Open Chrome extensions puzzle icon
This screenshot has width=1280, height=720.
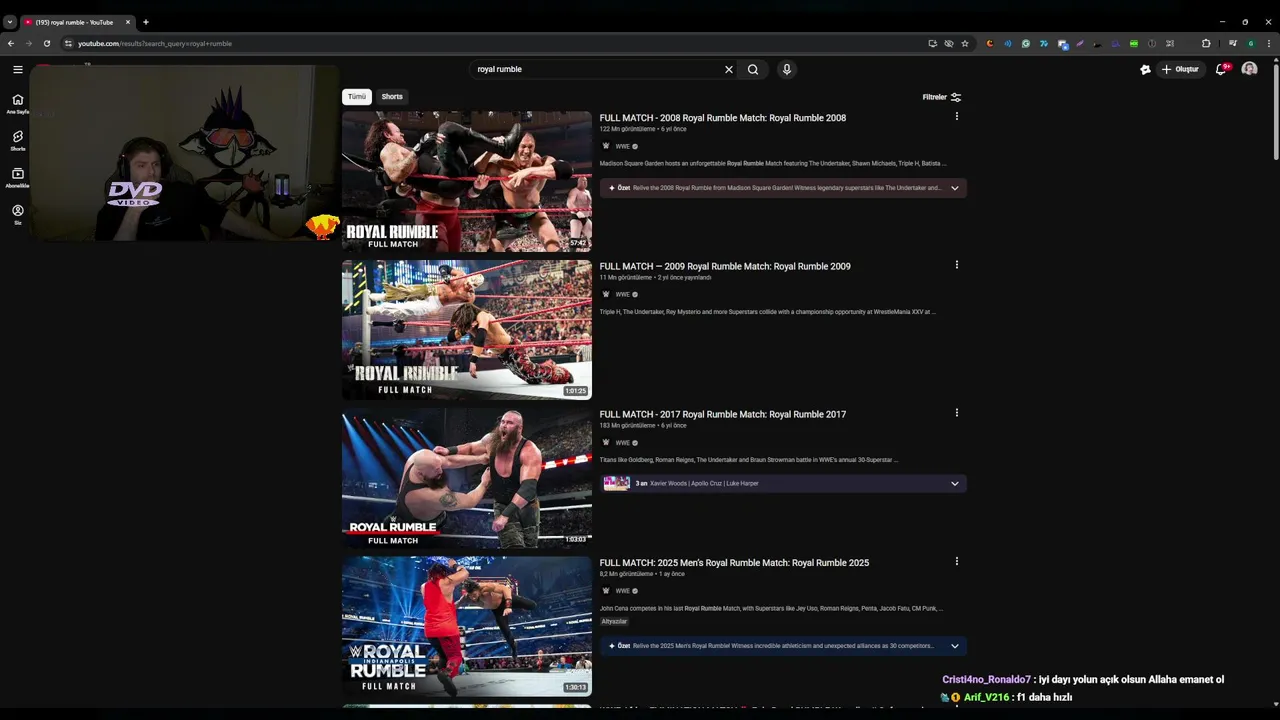click(1206, 43)
